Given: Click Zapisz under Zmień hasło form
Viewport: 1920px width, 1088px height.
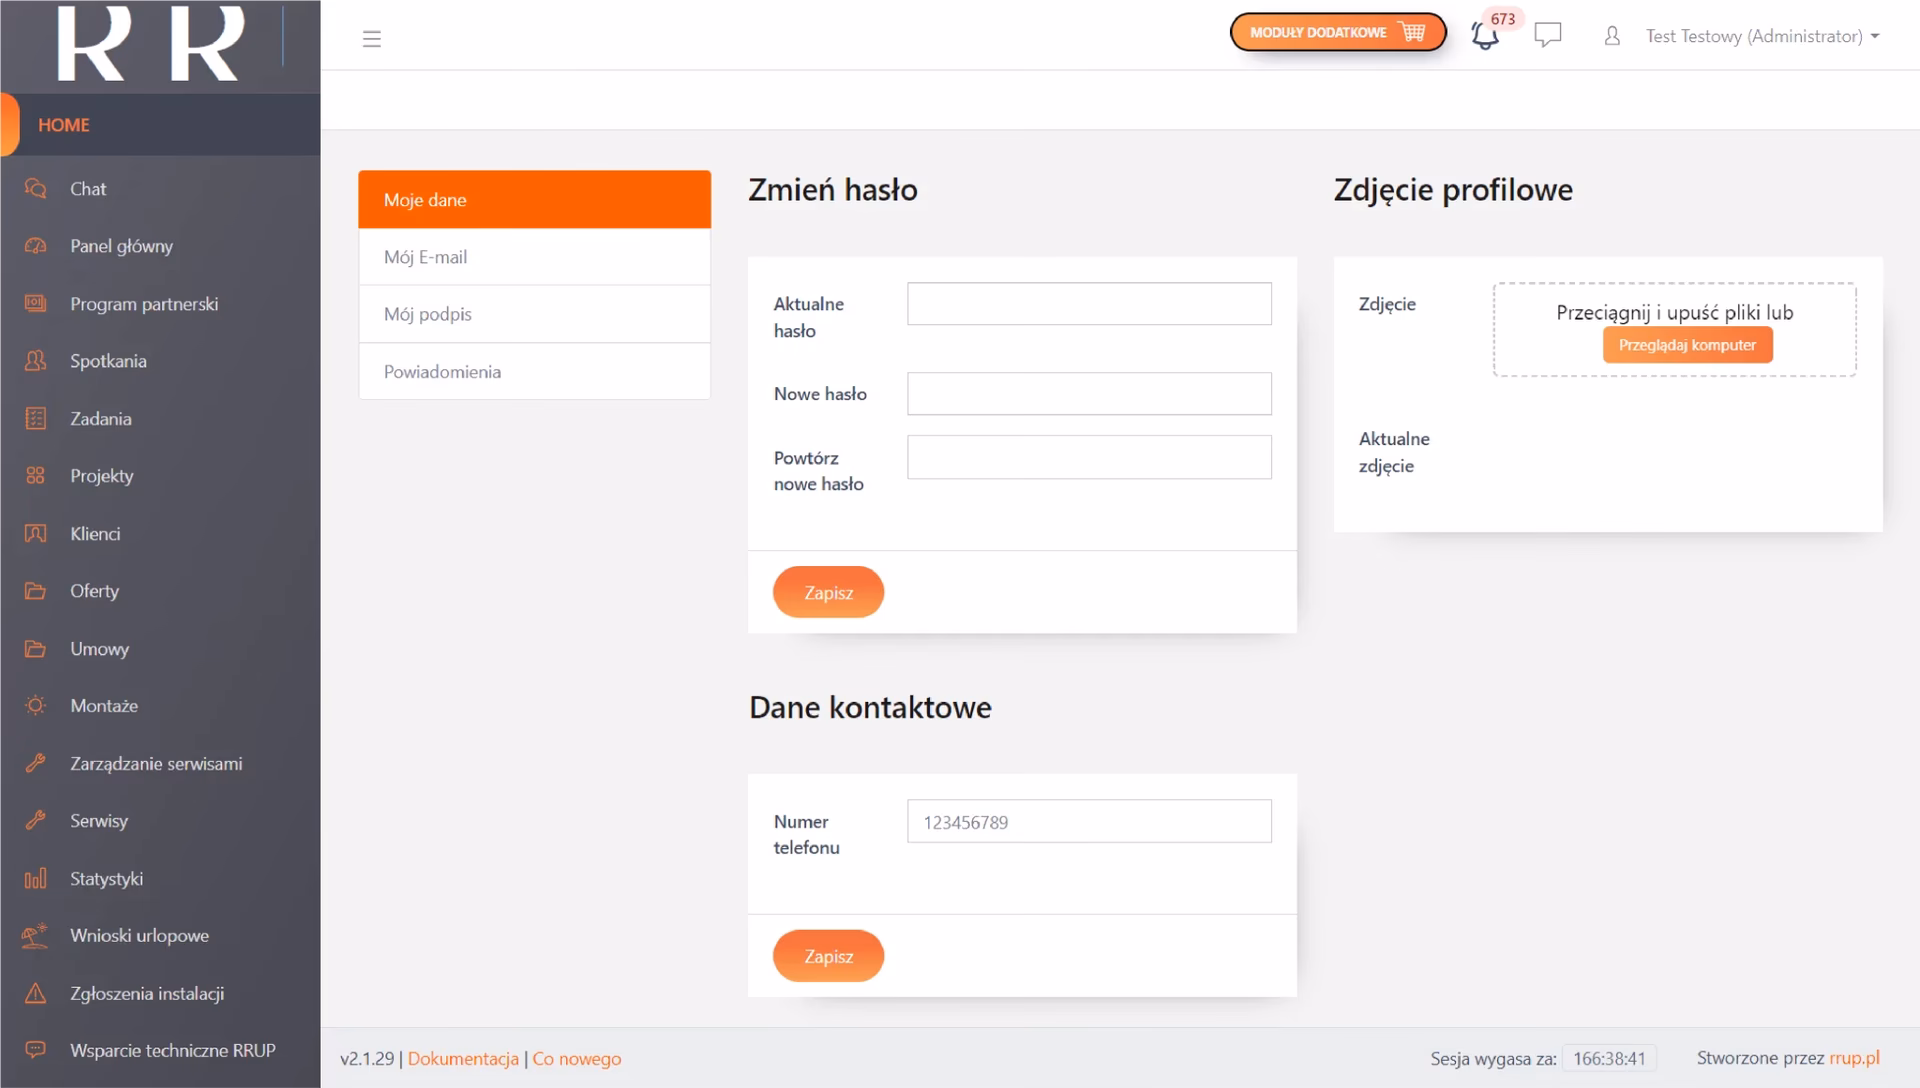Looking at the screenshot, I should (x=828, y=592).
